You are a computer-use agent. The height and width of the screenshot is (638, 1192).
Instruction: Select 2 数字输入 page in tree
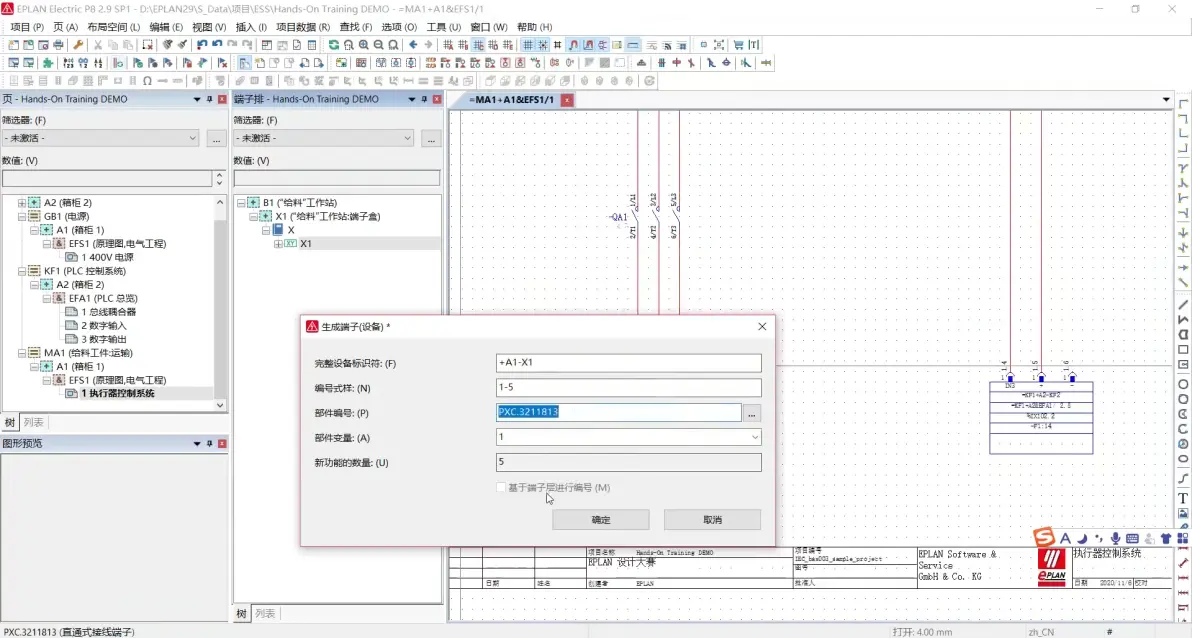tap(104, 325)
